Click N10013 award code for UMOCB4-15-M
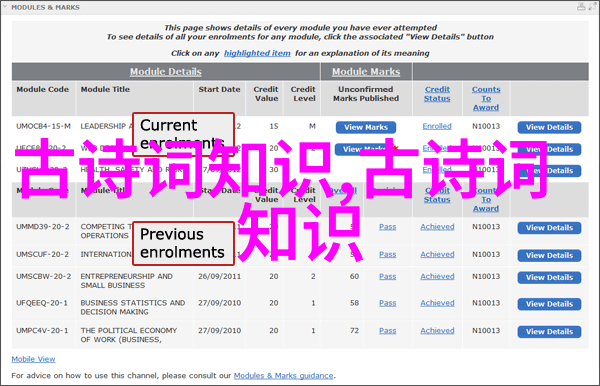Image resolution: width=600 pixels, height=386 pixels. point(486,126)
